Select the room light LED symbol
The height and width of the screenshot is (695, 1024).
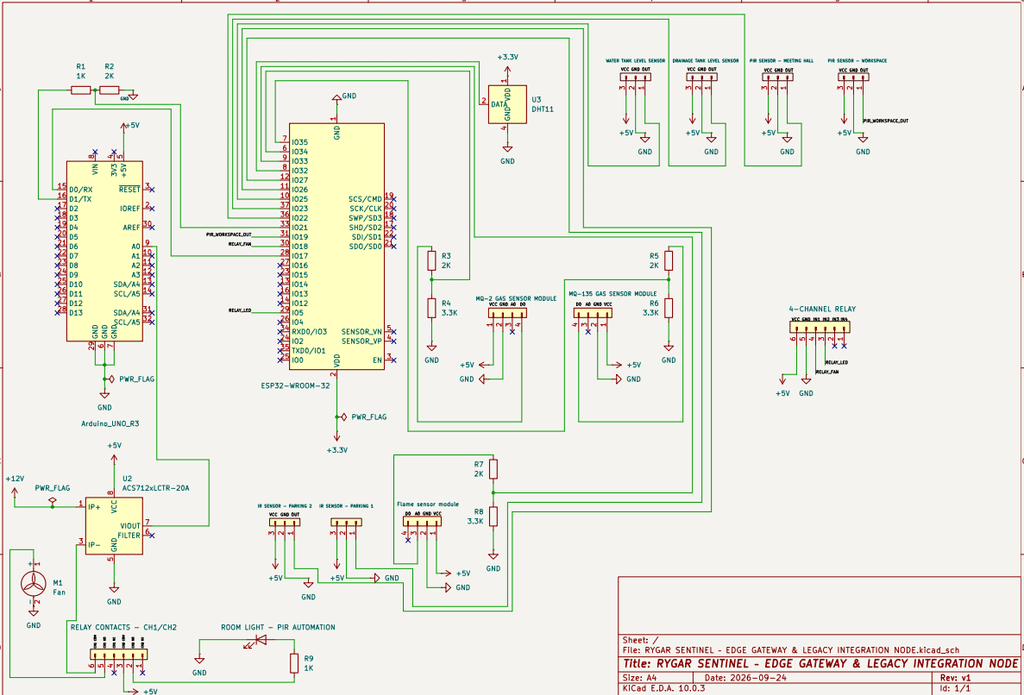pos(261,640)
